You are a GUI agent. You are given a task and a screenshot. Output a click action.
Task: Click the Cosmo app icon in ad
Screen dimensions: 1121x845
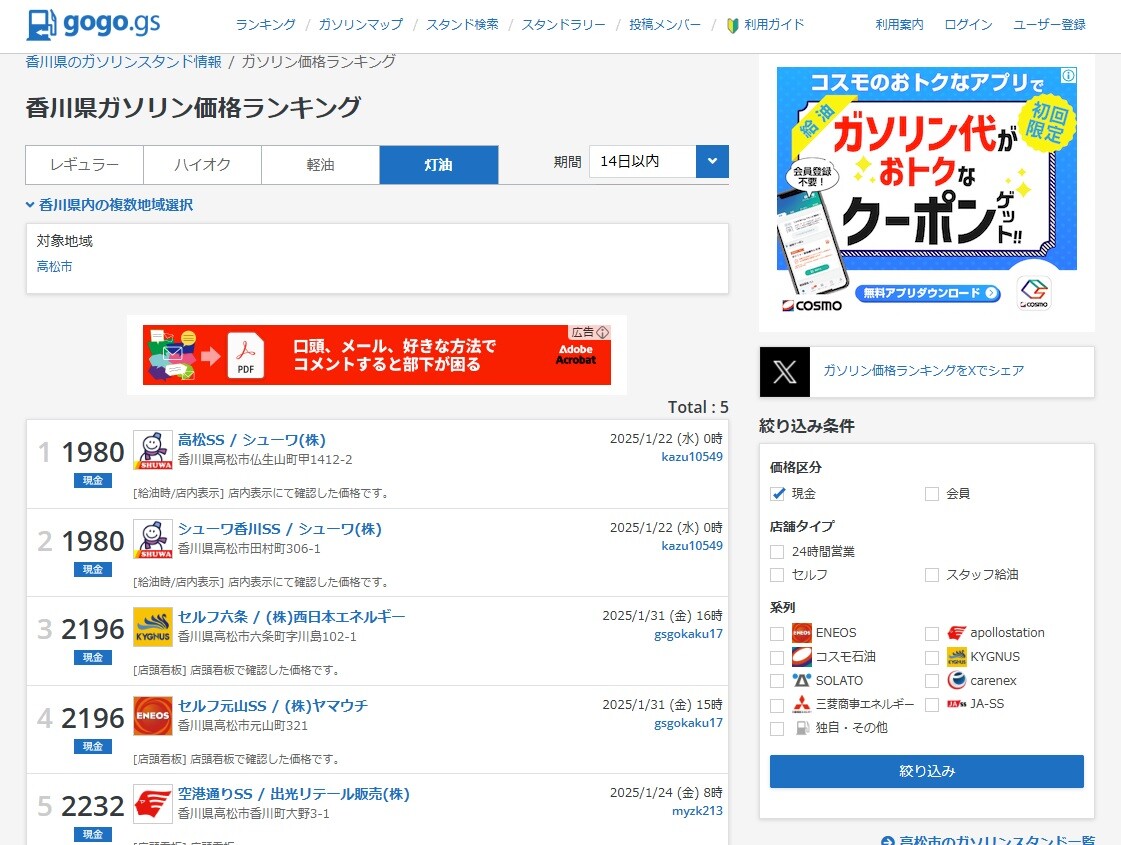tap(1034, 293)
